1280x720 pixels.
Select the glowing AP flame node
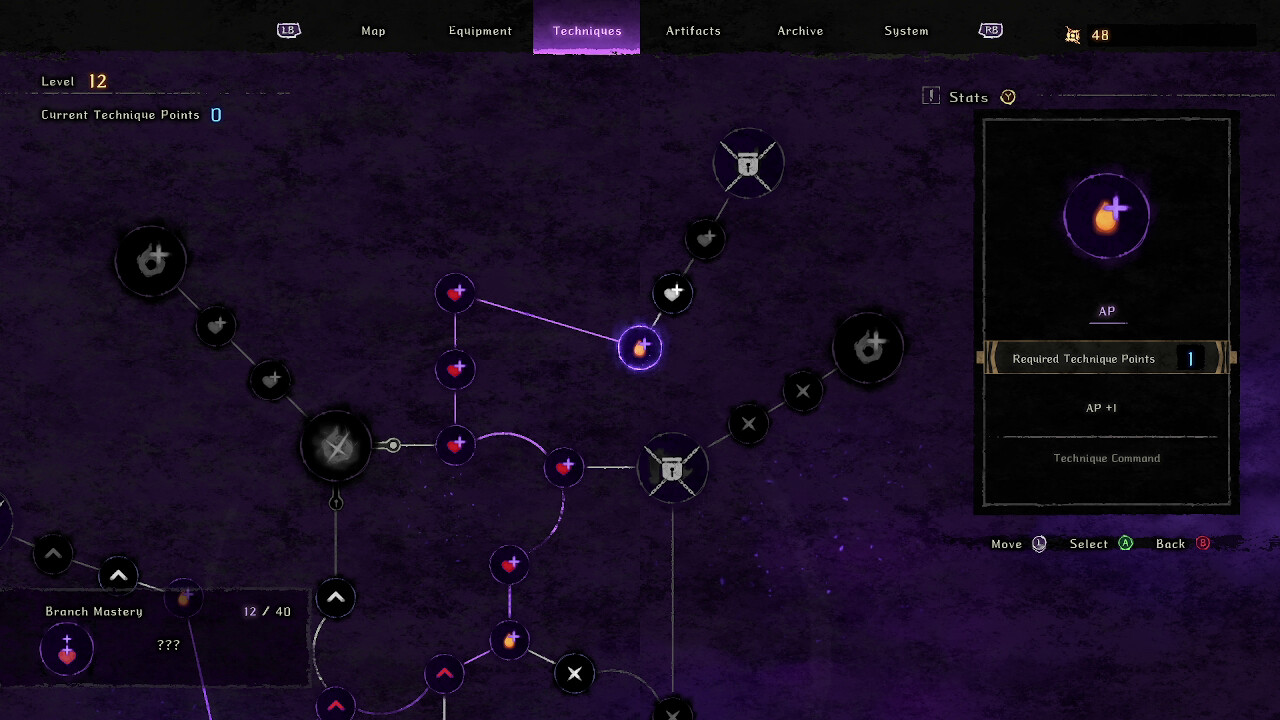click(640, 347)
